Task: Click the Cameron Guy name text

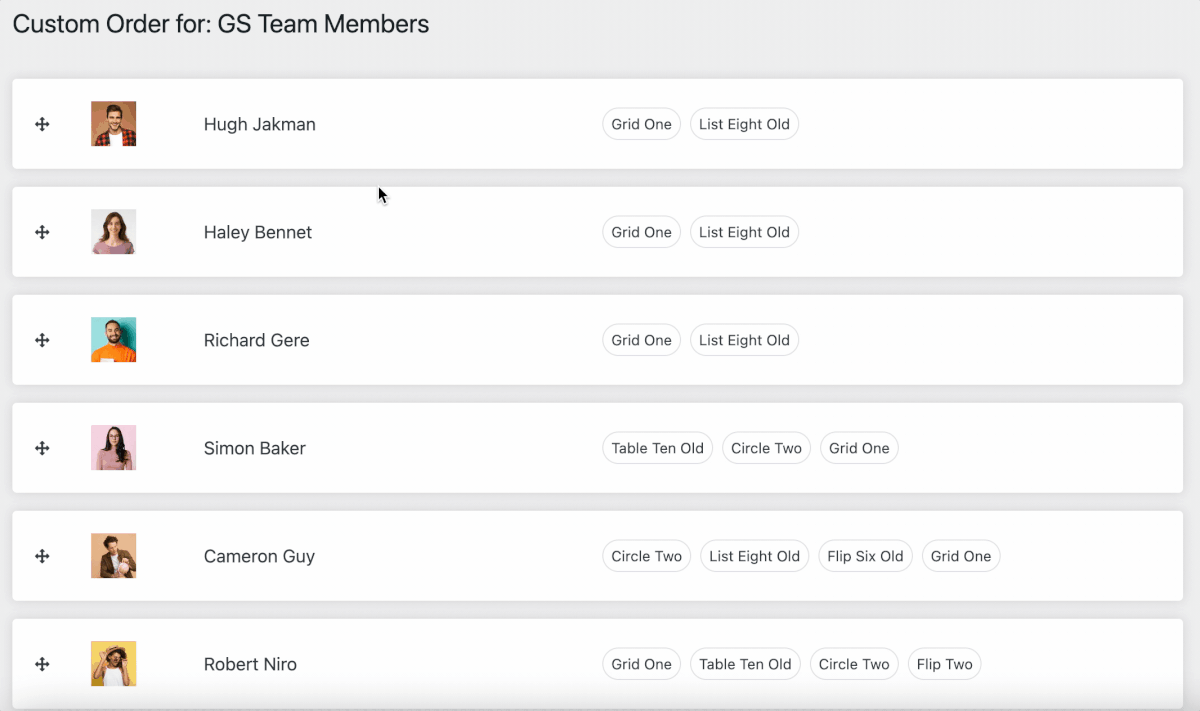Action: [259, 556]
